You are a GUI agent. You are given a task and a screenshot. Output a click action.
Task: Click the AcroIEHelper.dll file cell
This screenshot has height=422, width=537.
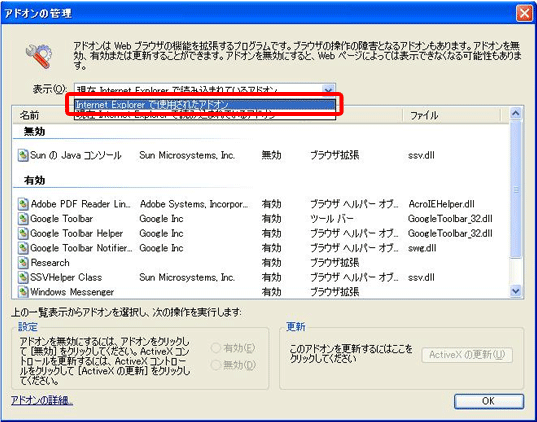(441, 204)
